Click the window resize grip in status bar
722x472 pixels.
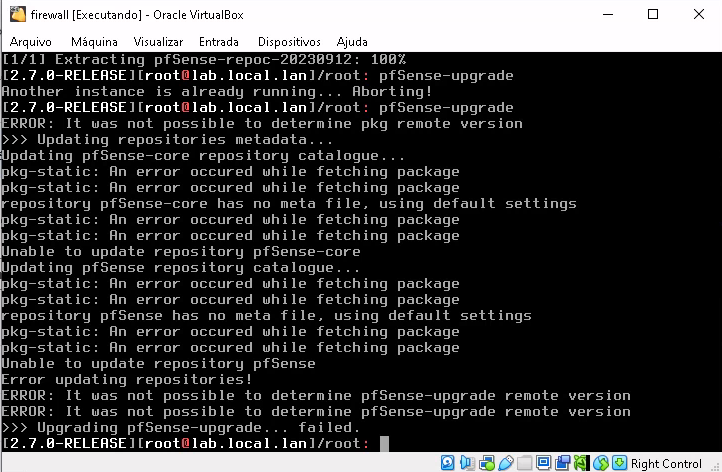716,466
